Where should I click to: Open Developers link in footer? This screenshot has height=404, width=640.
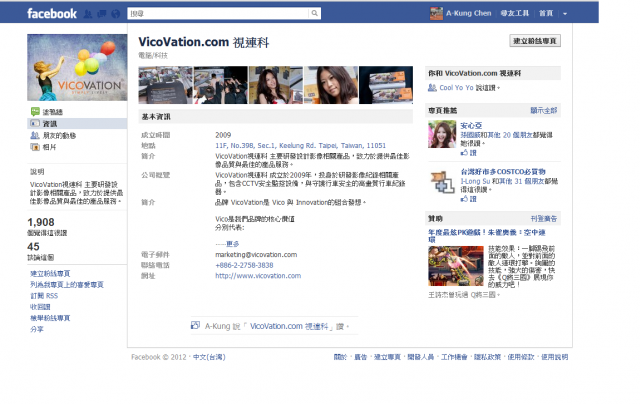coord(420,357)
